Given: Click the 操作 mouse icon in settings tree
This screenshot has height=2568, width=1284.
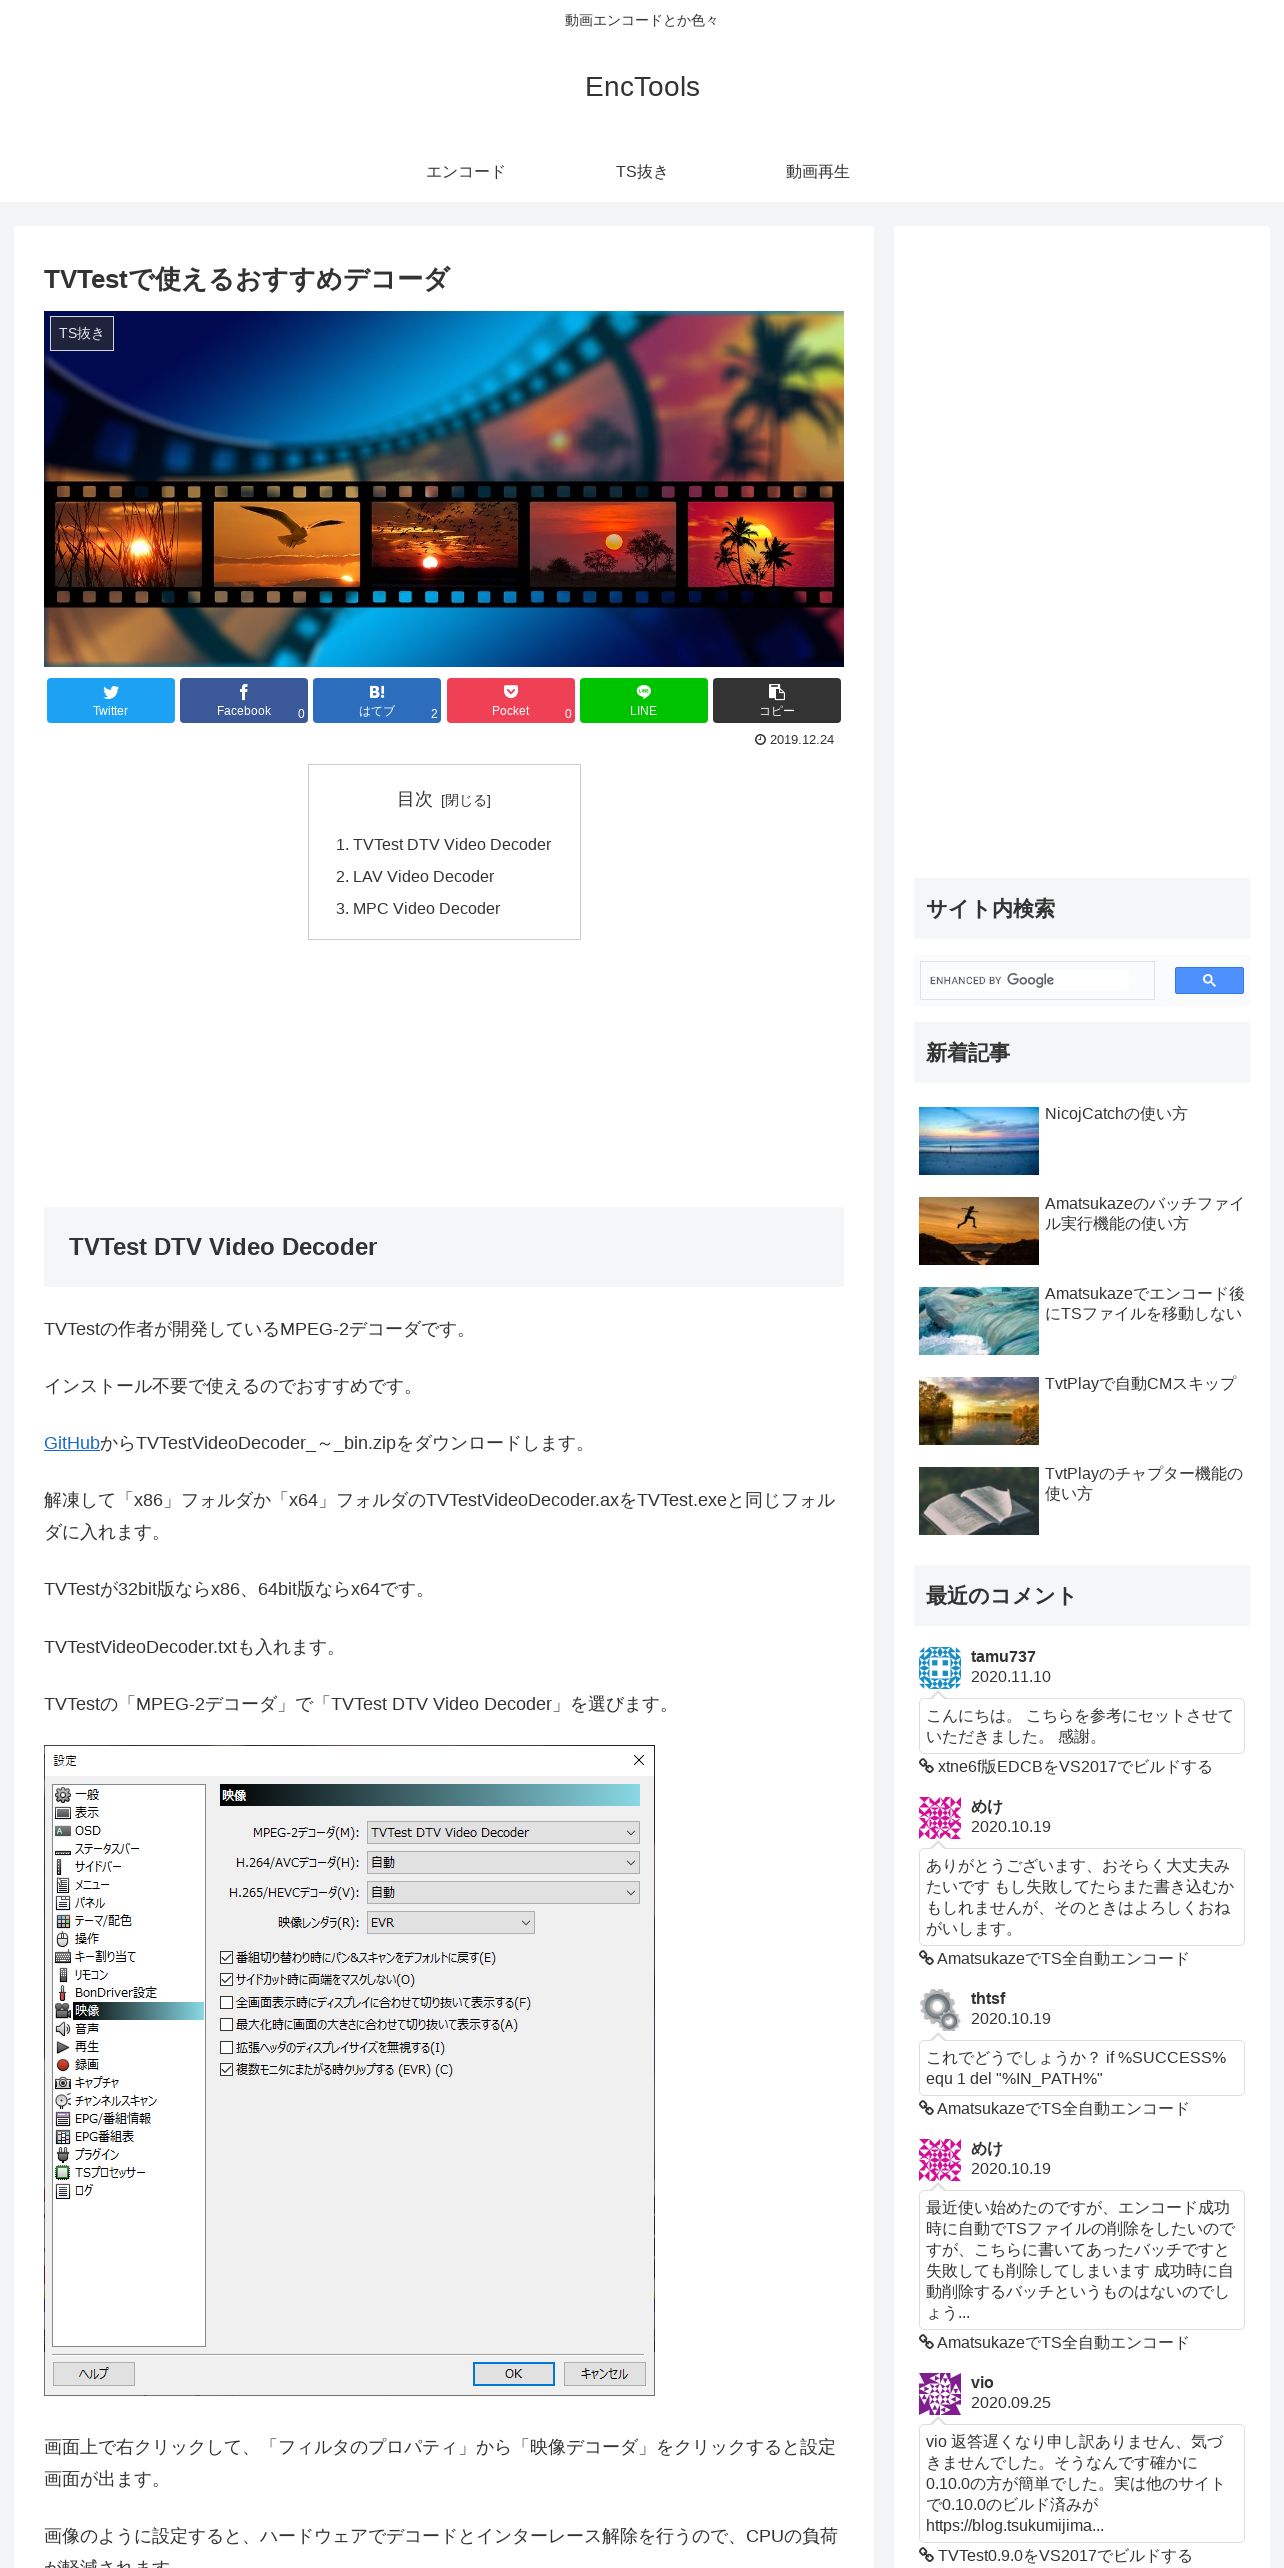Looking at the screenshot, I should click(x=63, y=1938).
